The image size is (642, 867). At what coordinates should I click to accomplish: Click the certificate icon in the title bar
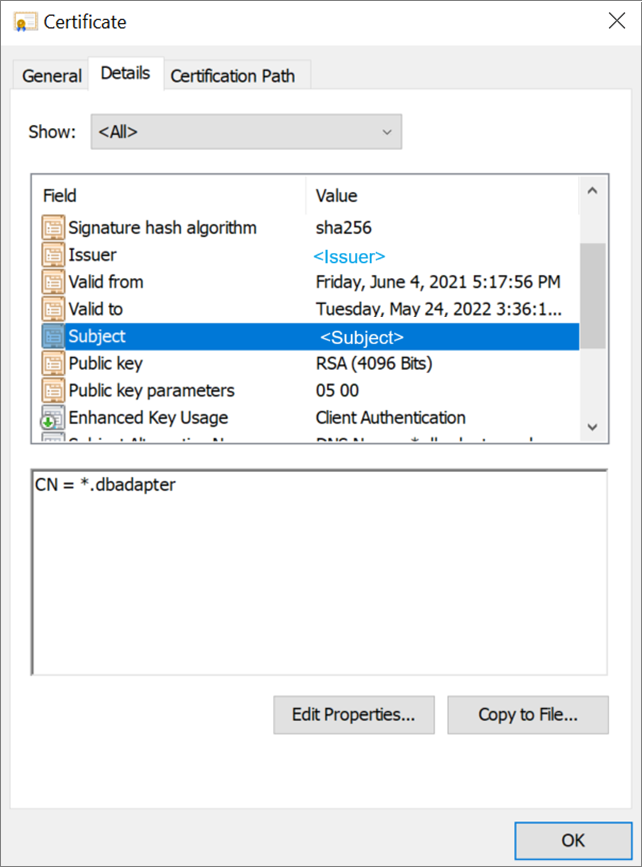(23, 21)
